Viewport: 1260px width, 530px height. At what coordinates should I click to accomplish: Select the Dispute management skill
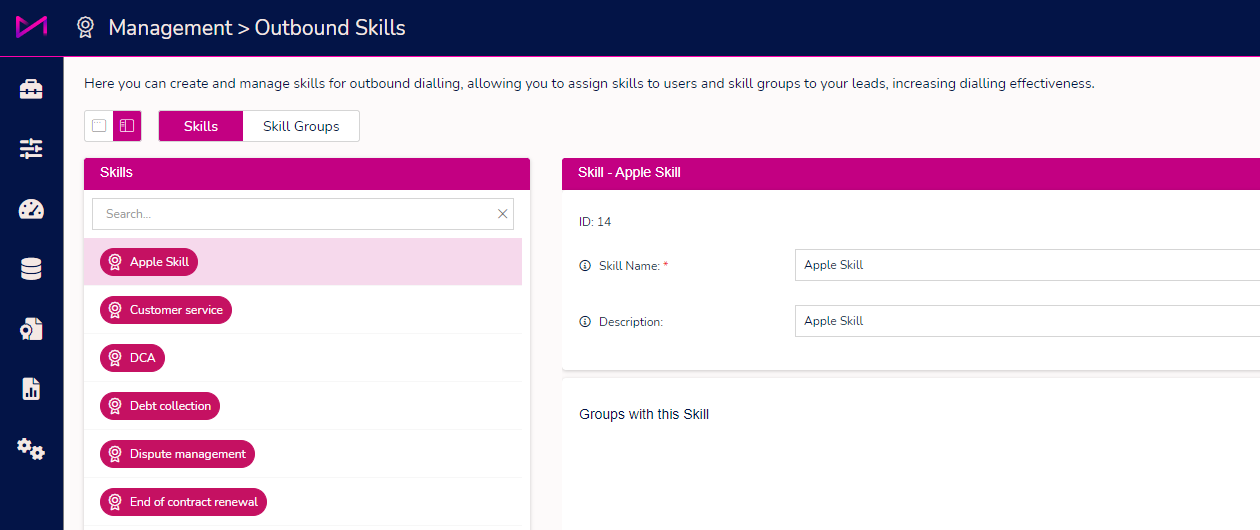coord(178,454)
